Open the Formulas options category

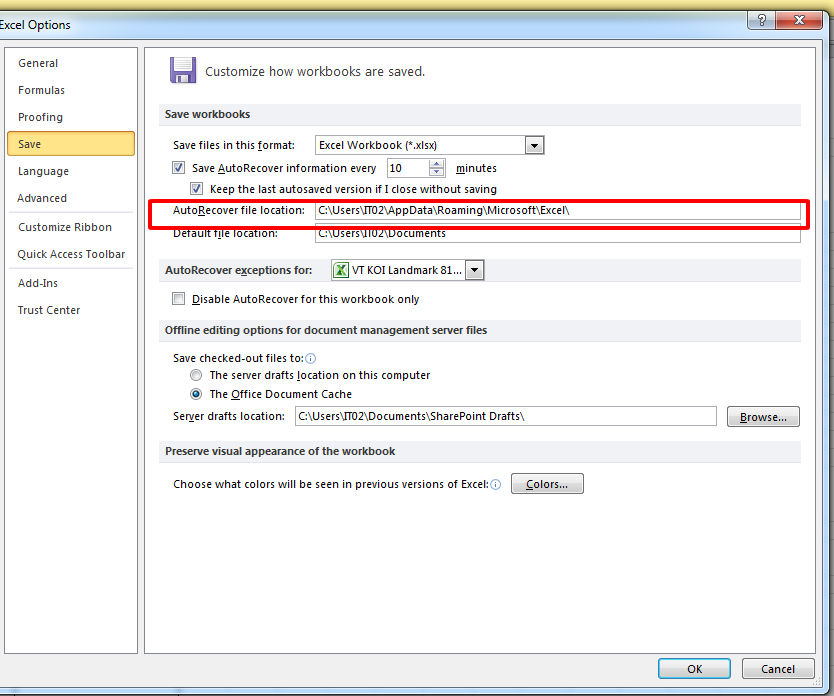(41, 90)
